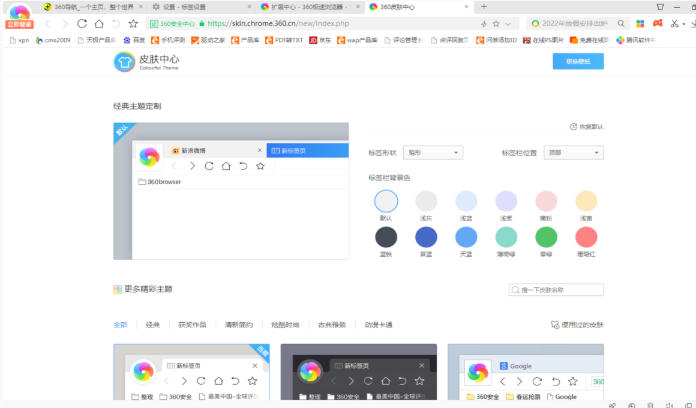Click the star favorites icon beside undo
The image size is (696, 408).
(133, 24)
